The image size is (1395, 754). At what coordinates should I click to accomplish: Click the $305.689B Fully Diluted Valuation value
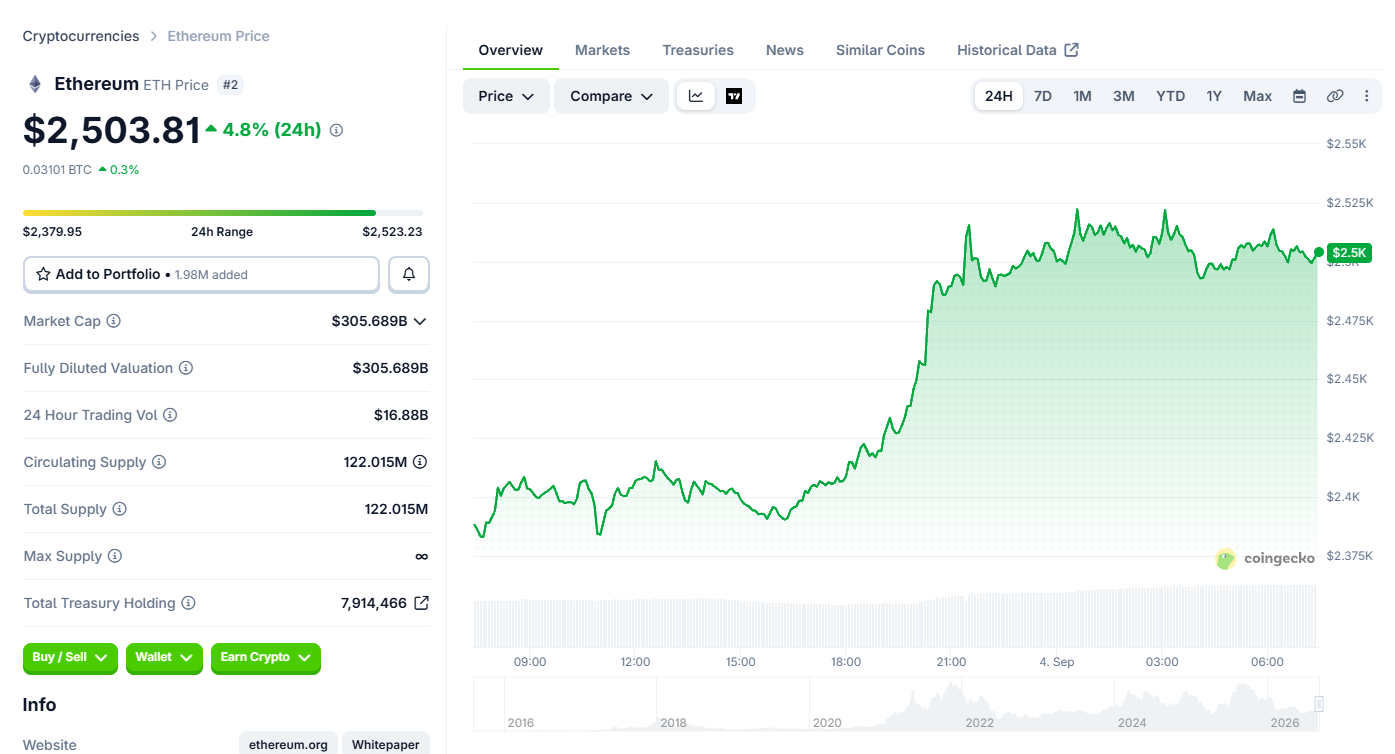point(390,368)
